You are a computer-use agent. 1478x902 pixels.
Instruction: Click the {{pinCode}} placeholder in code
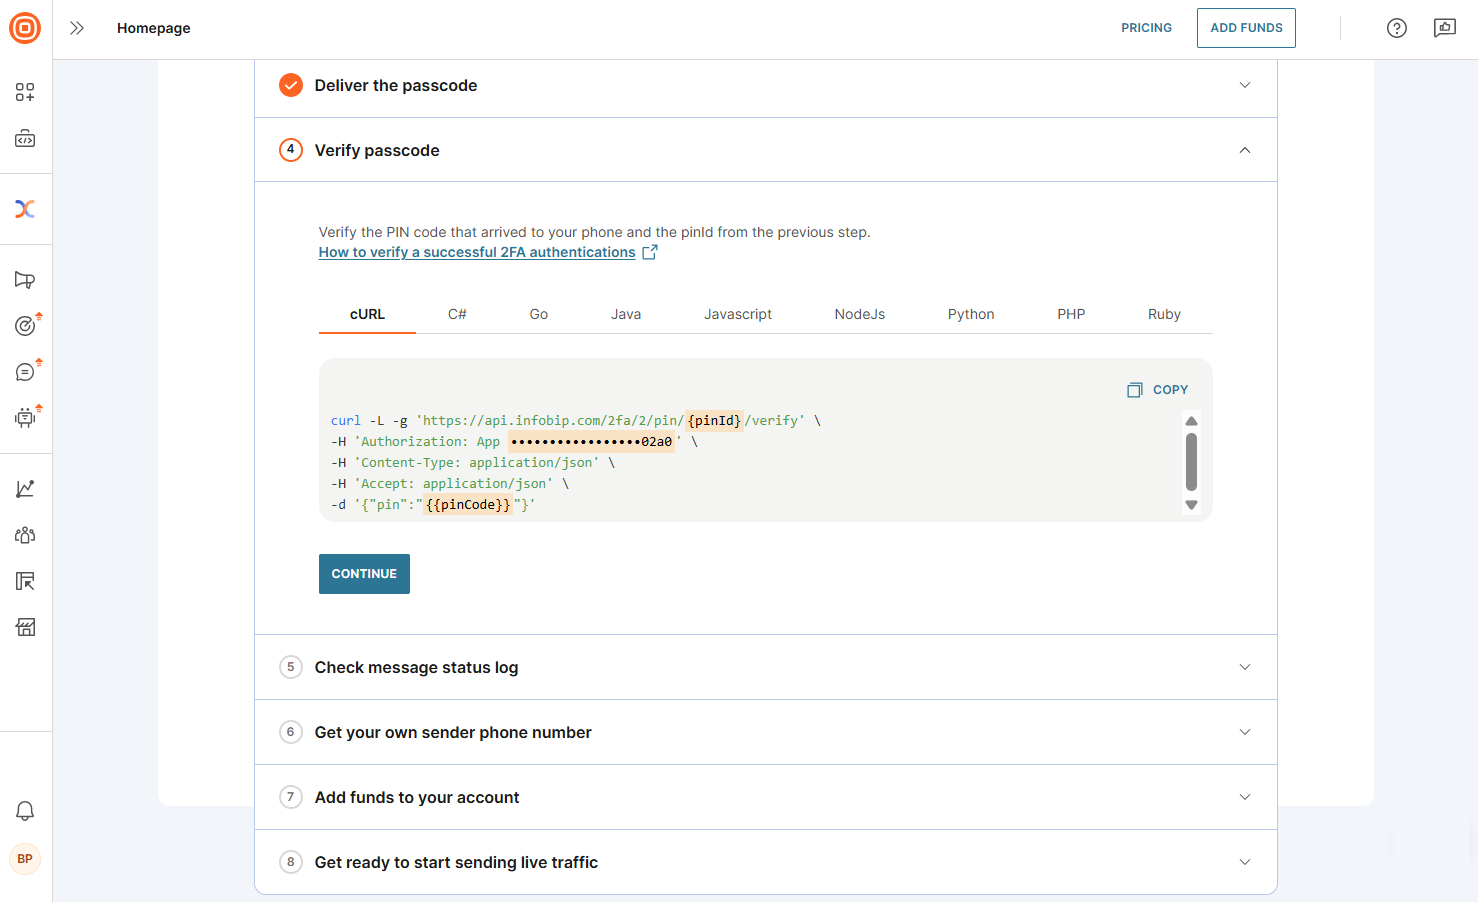468,504
